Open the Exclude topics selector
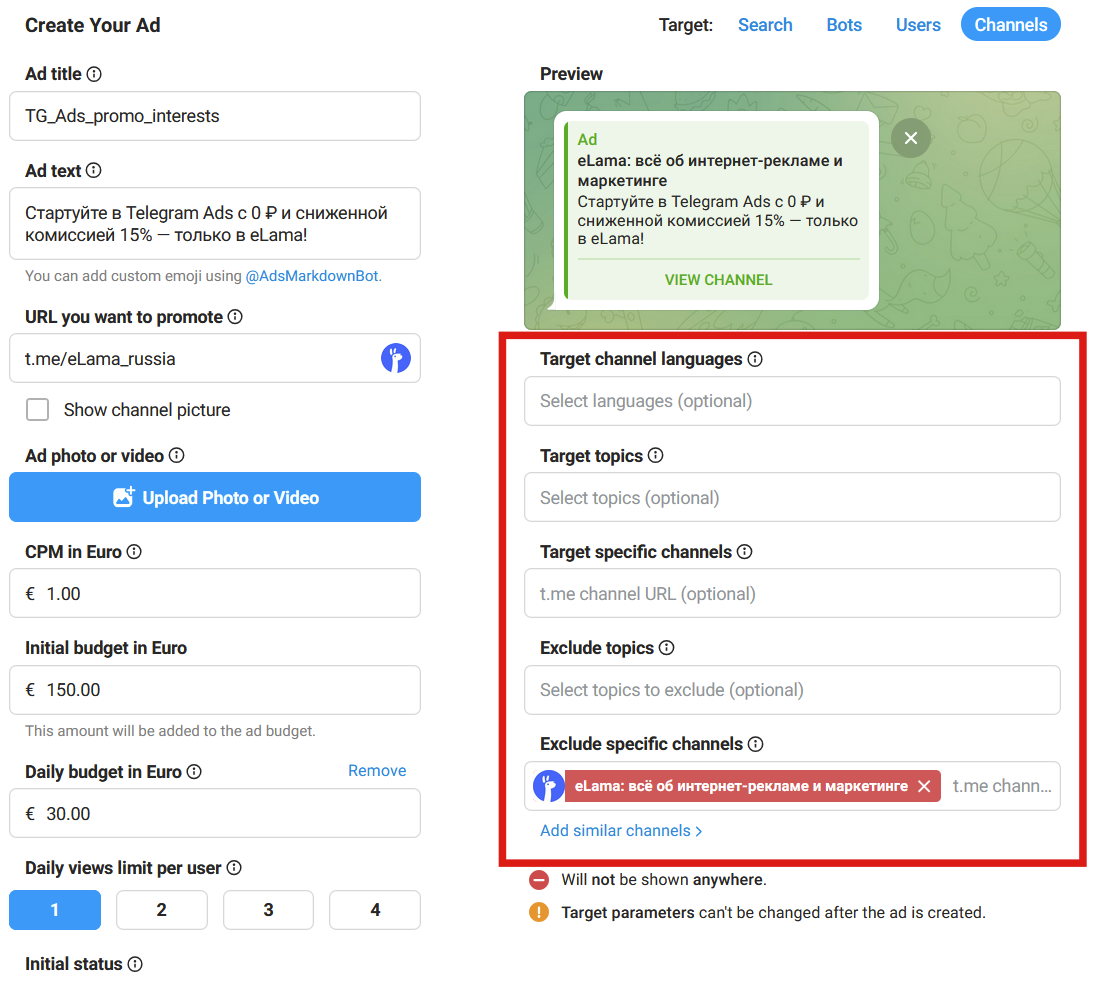Viewport: 1099px width, 981px height. pyautogui.click(x=792, y=690)
